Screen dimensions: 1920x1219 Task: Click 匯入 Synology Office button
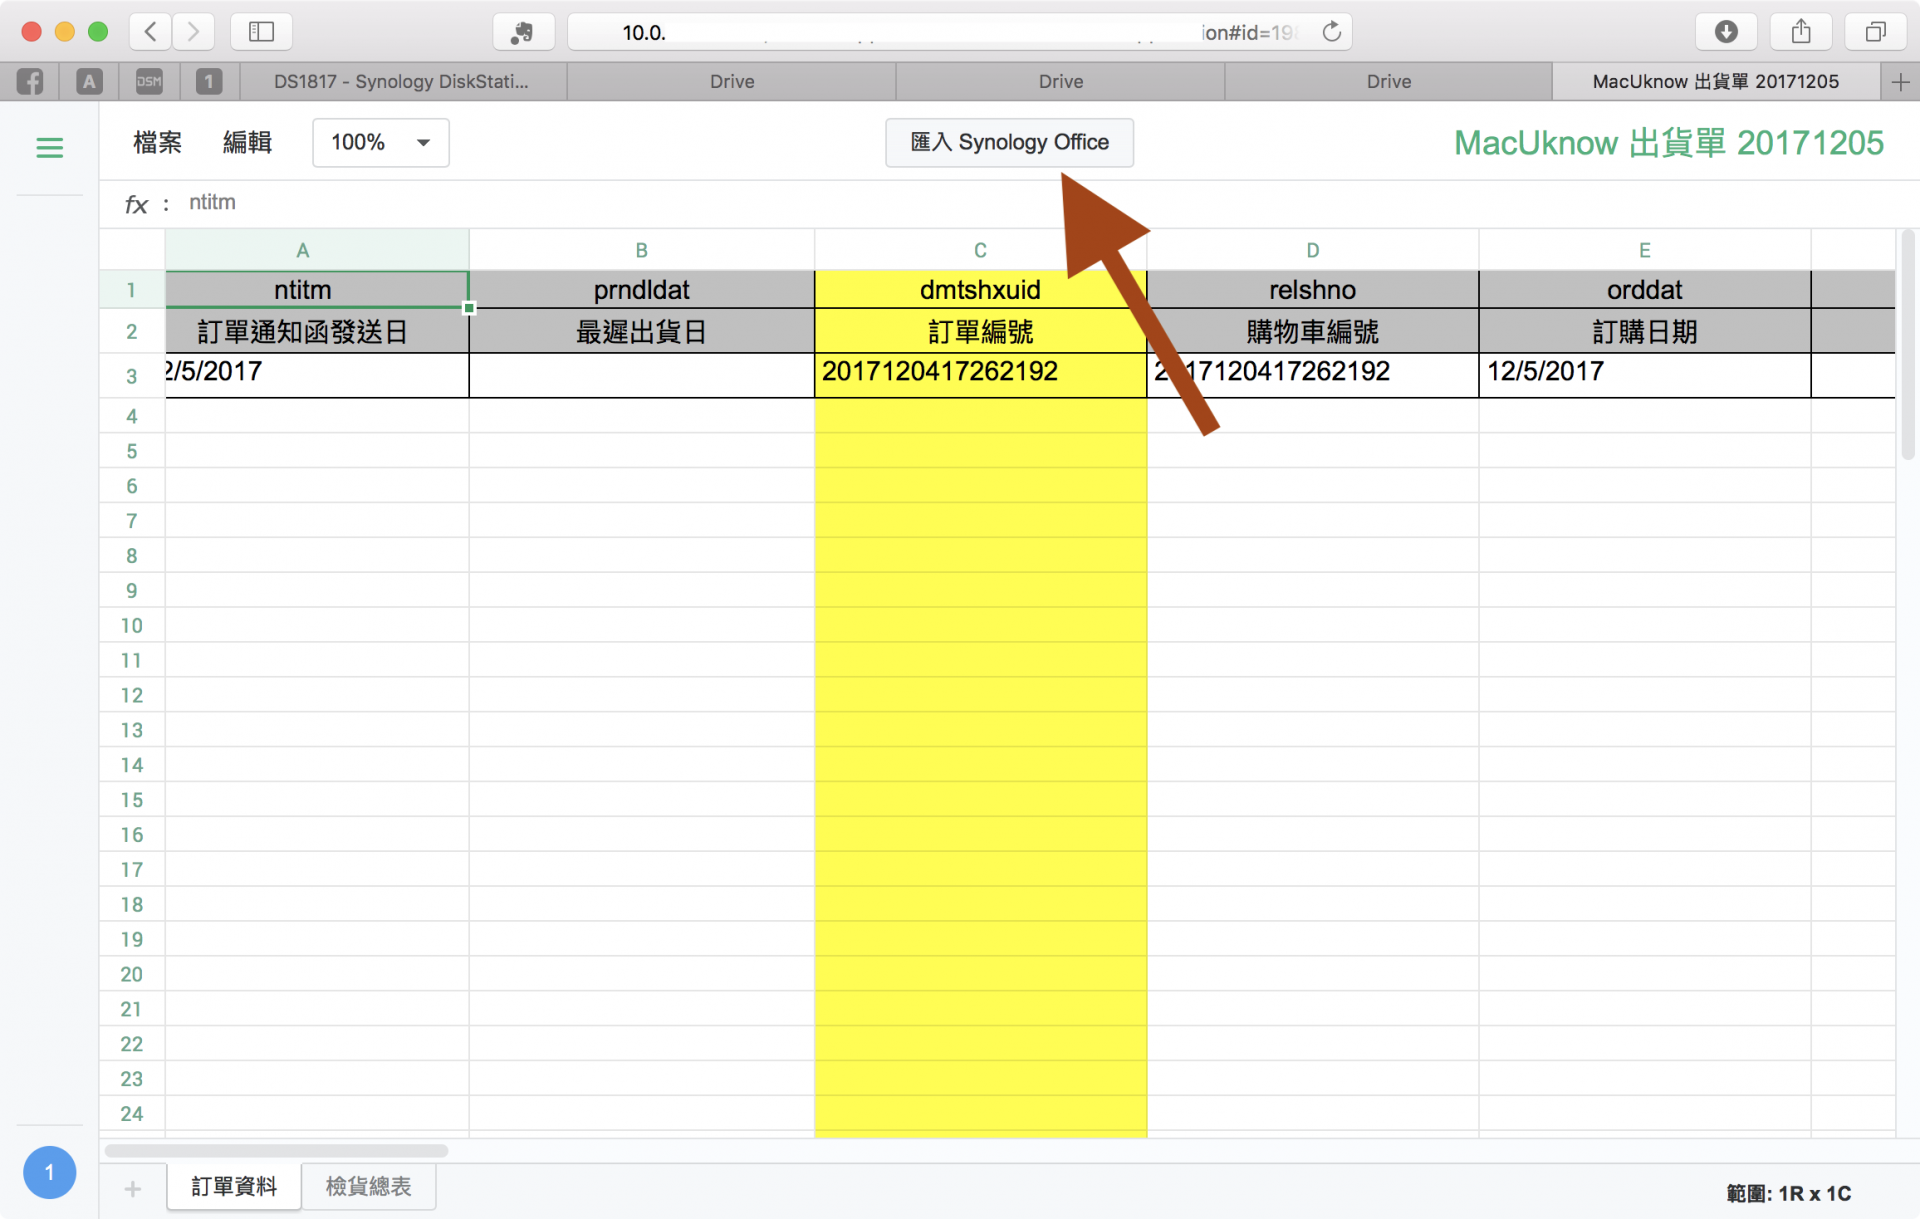tap(1008, 143)
